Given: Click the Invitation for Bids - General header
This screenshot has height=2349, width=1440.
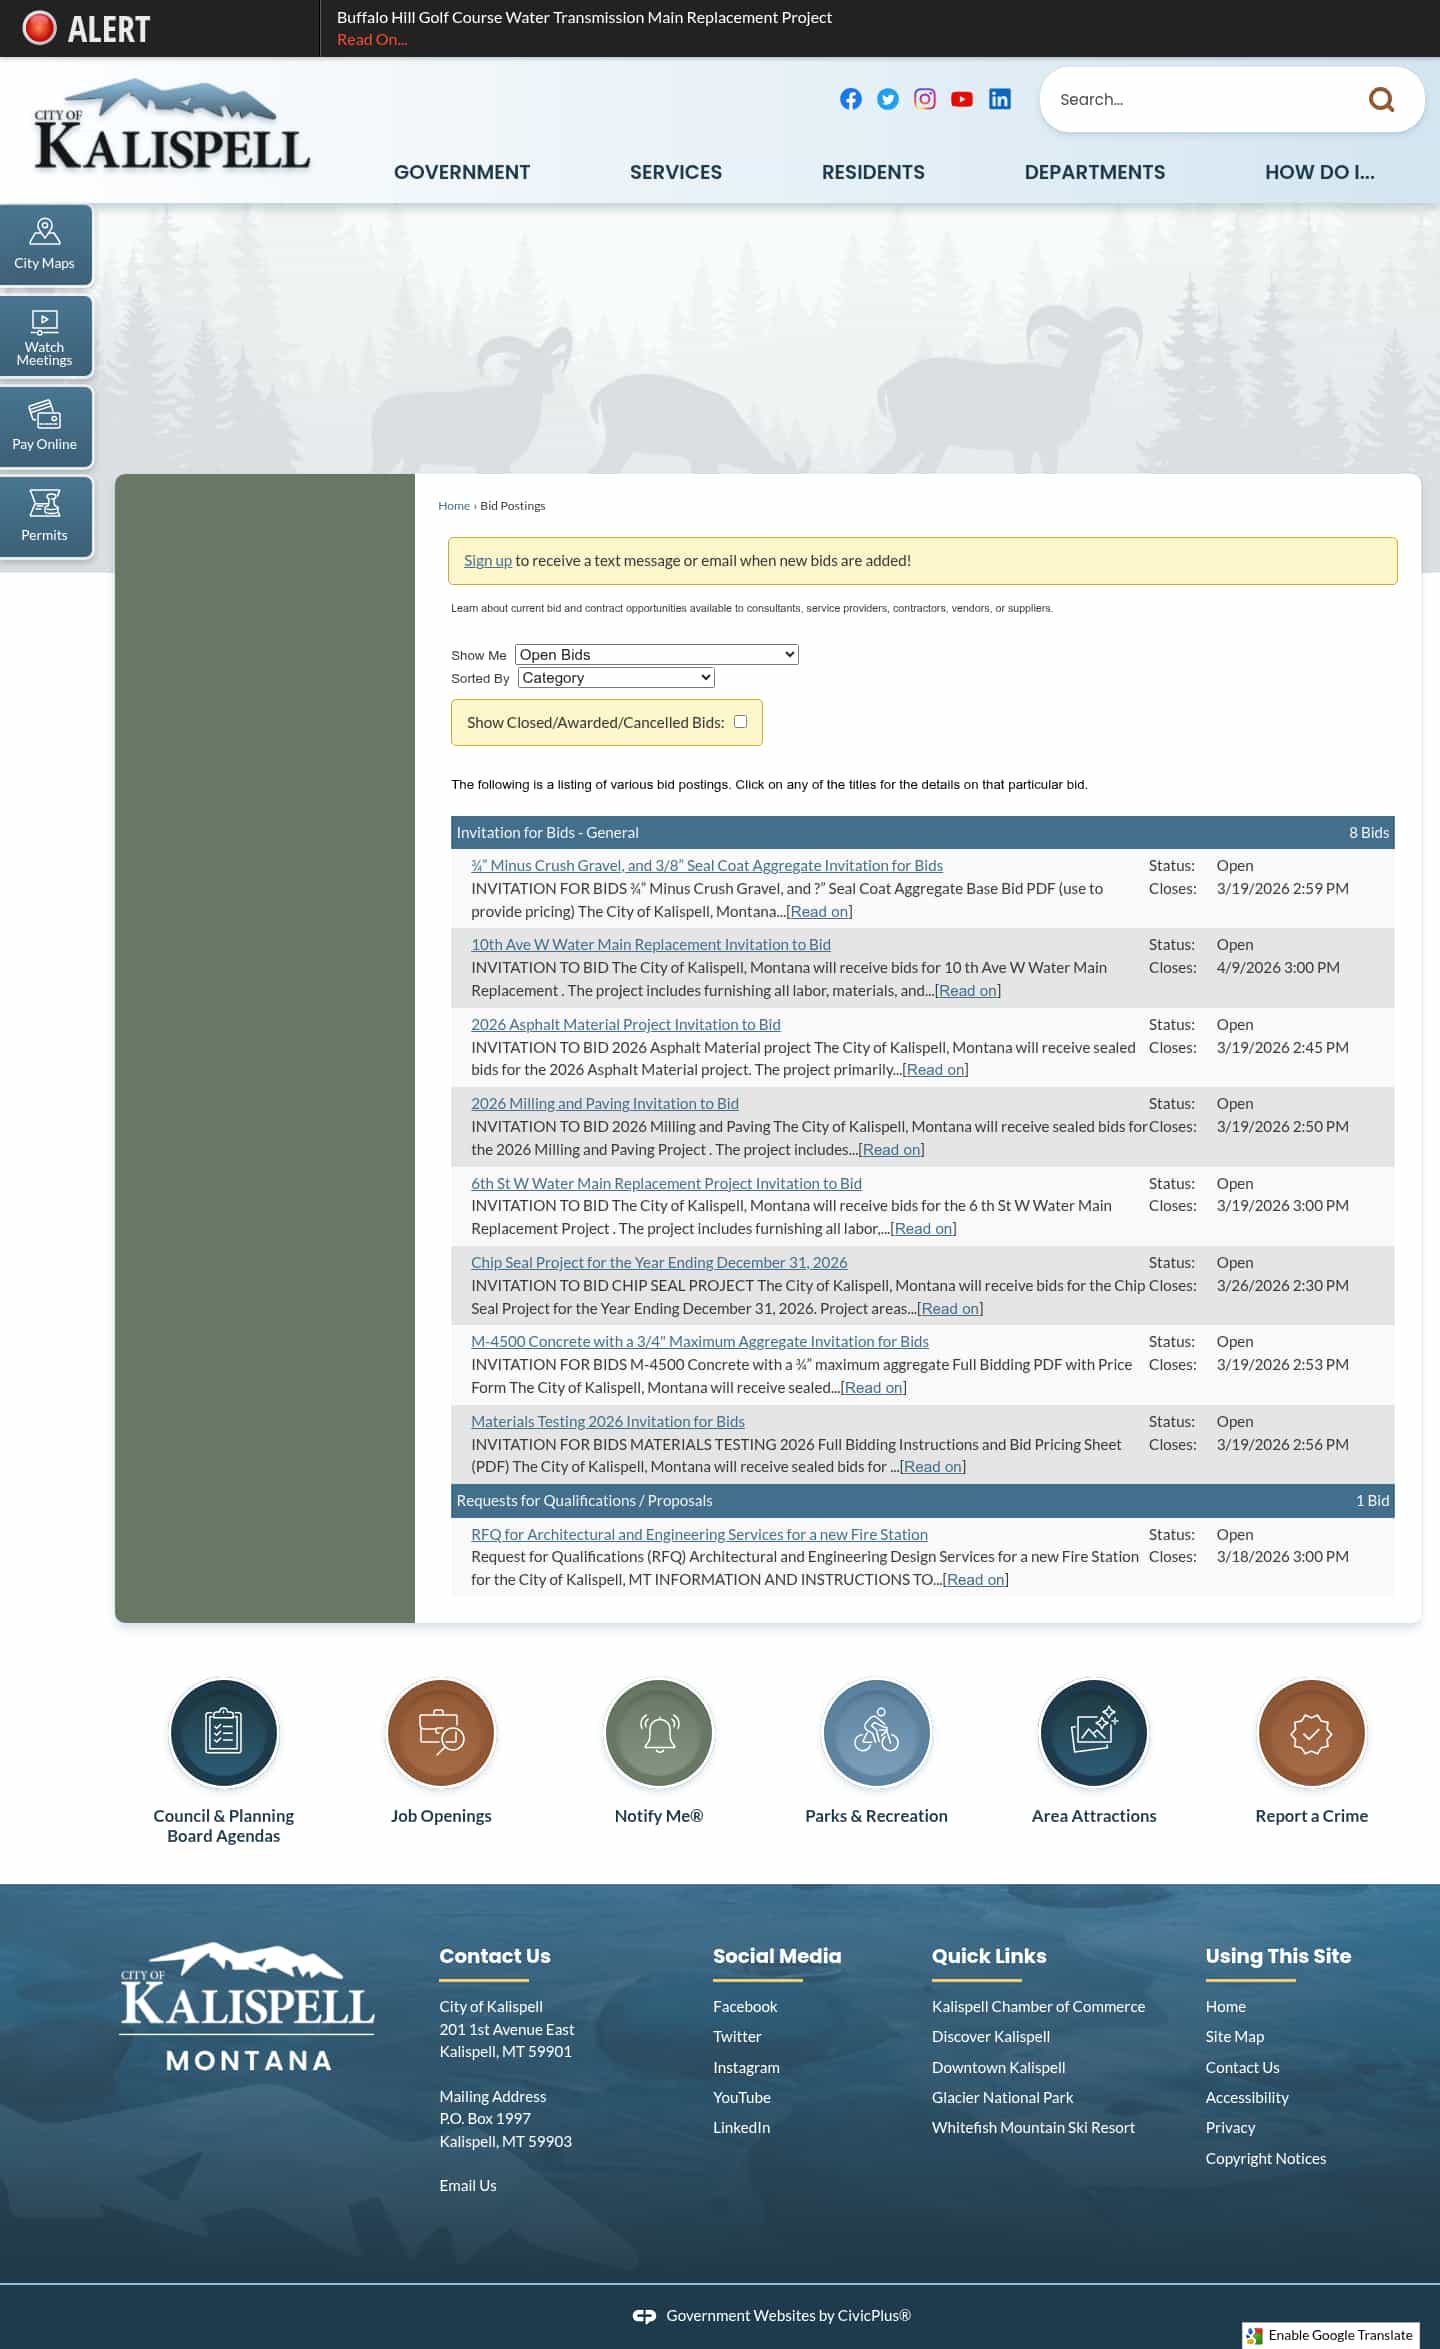Looking at the screenshot, I should pos(922,833).
